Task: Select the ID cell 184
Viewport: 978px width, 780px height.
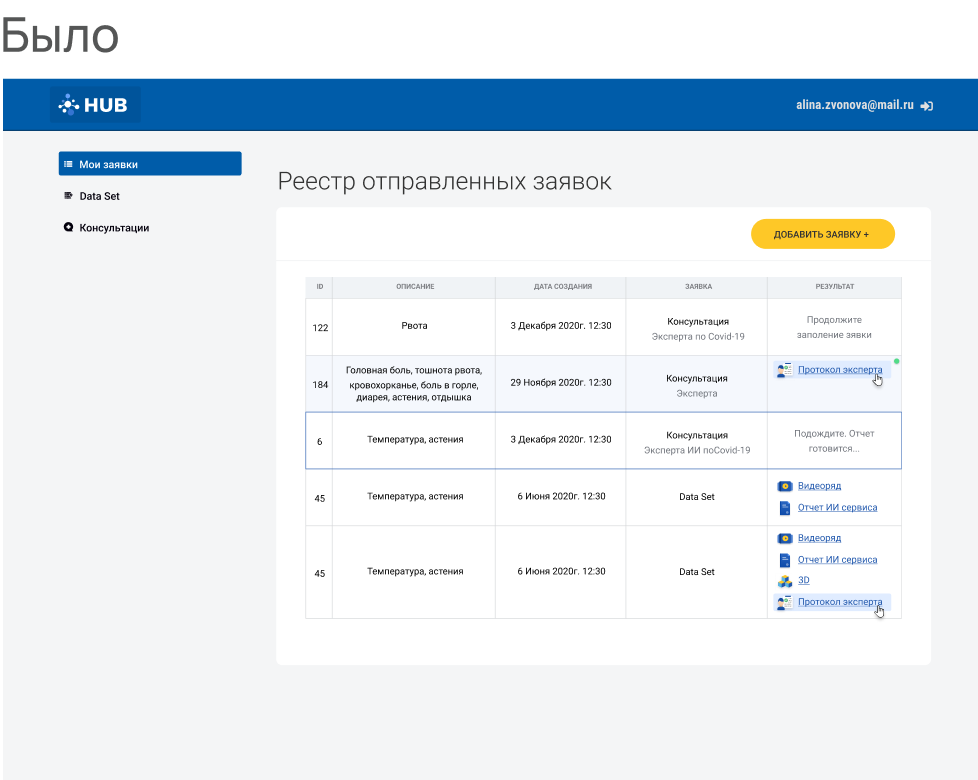Action: coord(320,384)
